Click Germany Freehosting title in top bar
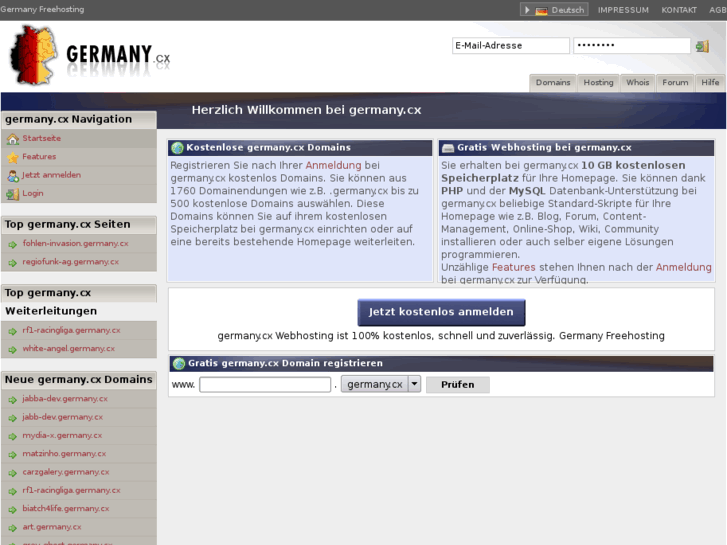Screen dimensions: 727x545 pos(42,9)
